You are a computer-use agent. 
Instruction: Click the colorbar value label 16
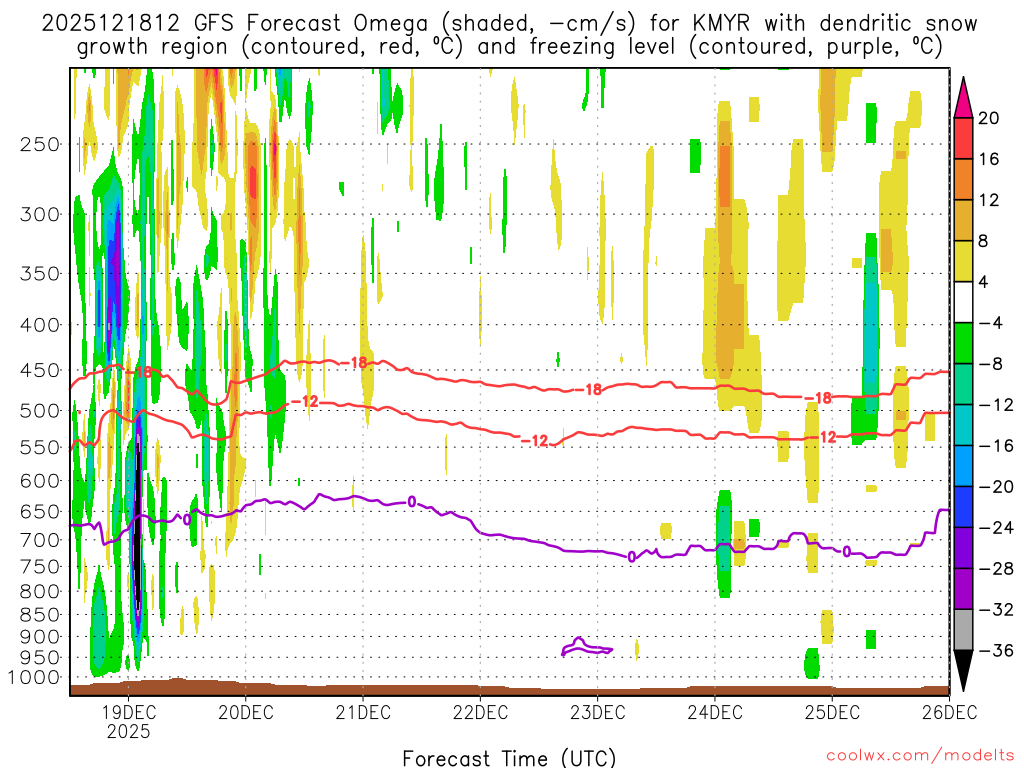pos(988,159)
